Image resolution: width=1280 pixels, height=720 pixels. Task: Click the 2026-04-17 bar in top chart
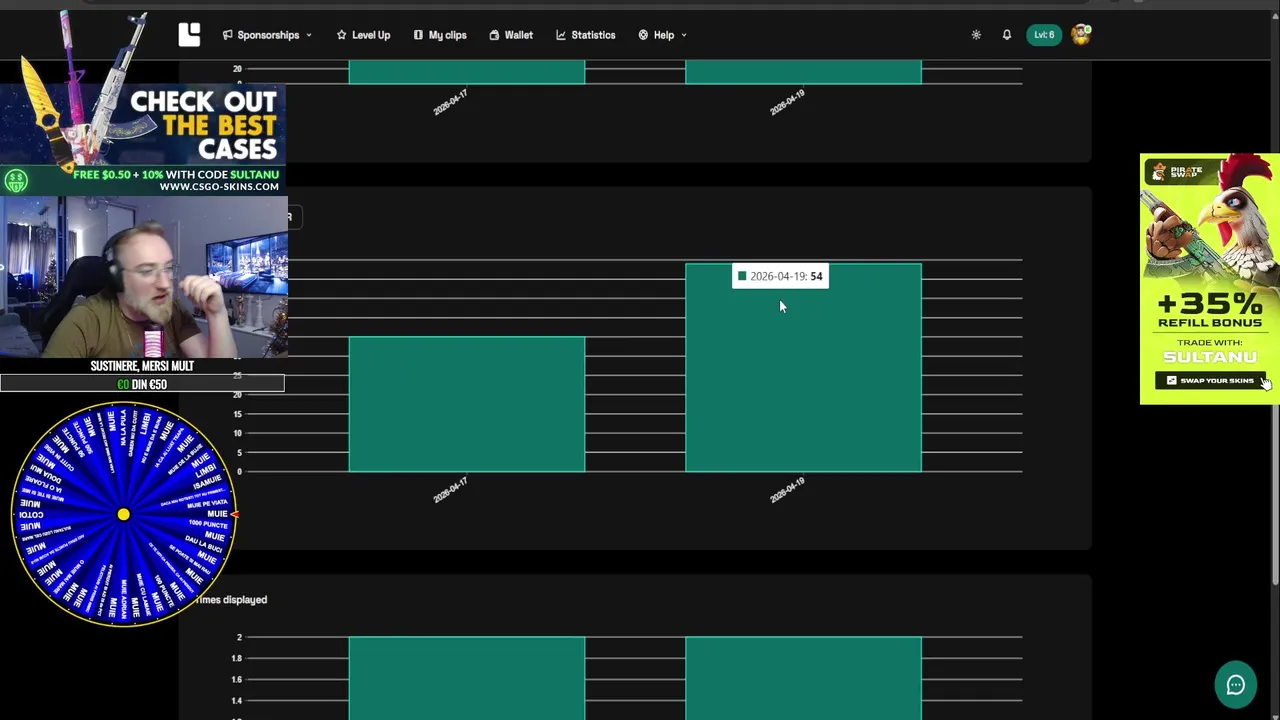467,72
